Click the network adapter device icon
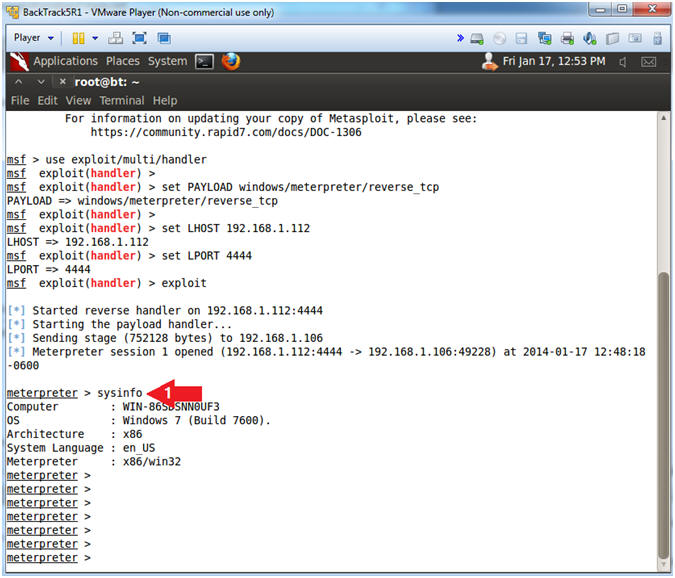The image size is (675, 578). 545,39
